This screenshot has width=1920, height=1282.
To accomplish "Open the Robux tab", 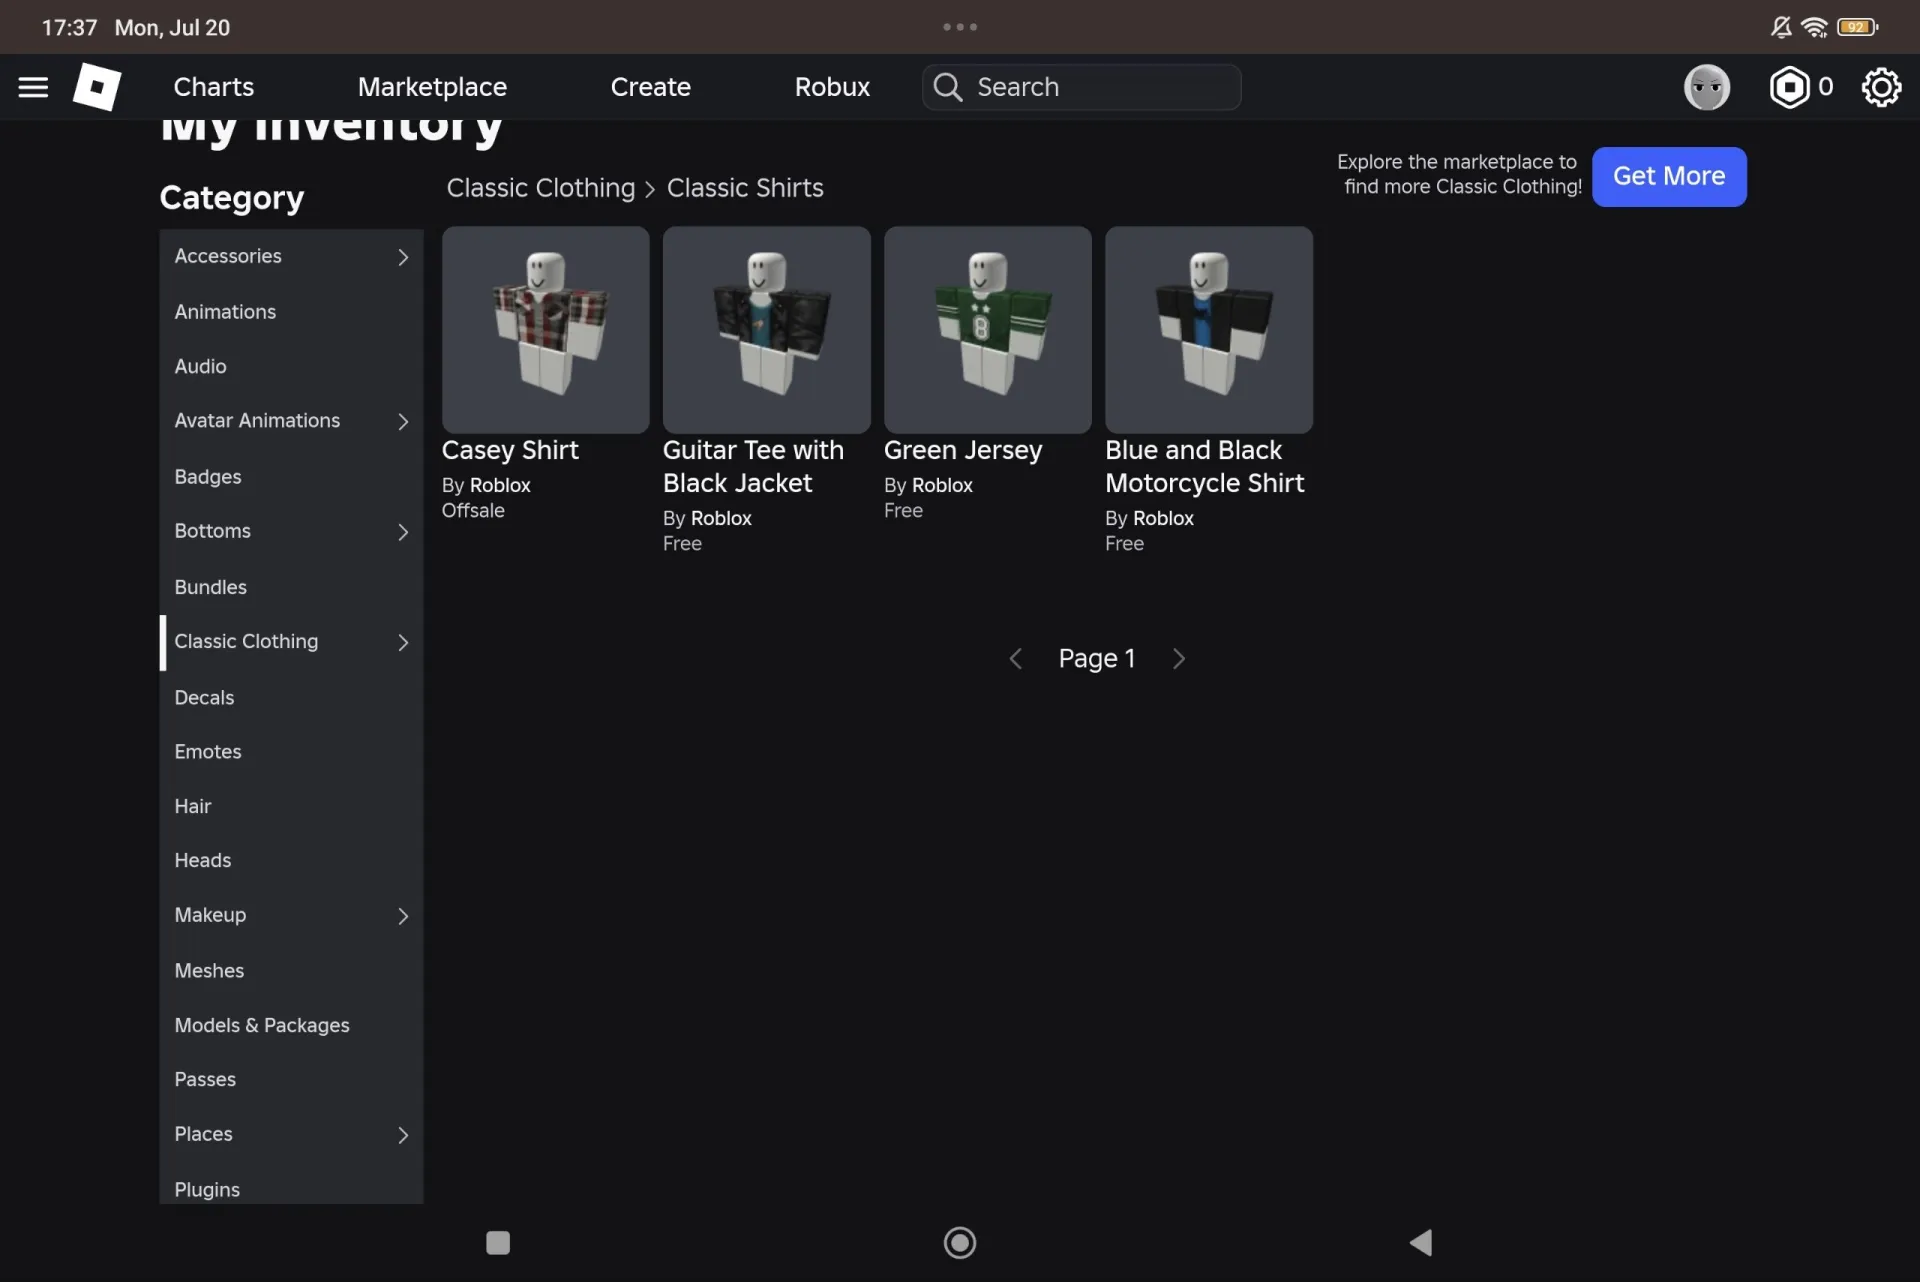I will 832,87.
